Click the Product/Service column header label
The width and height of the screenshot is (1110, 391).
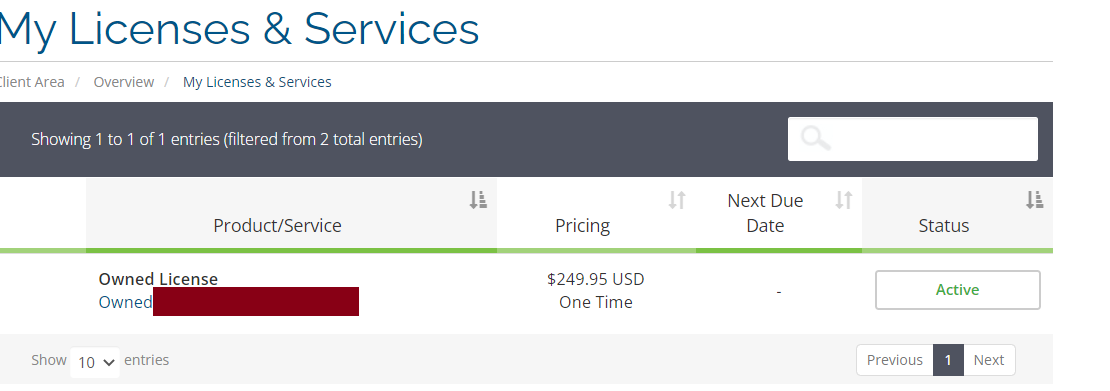tap(278, 225)
